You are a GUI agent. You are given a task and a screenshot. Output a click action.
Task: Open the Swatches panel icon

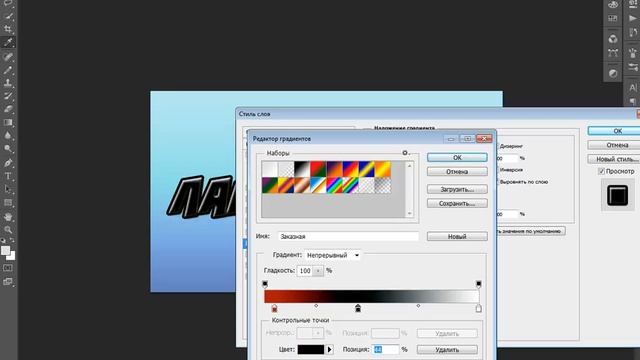click(x=613, y=18)
